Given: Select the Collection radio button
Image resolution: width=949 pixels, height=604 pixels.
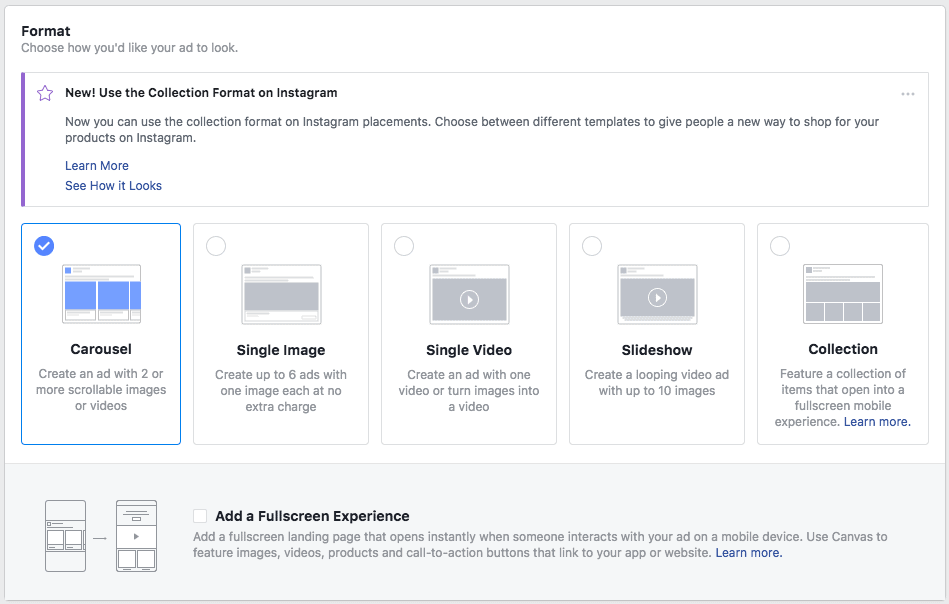Looking at the screenshot, I should tap(780, 246).
